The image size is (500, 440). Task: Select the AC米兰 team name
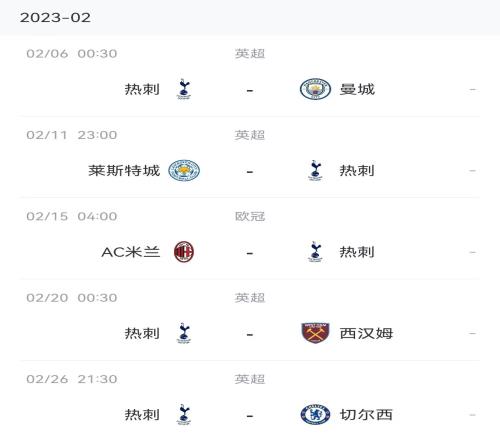tap(131, 252)
